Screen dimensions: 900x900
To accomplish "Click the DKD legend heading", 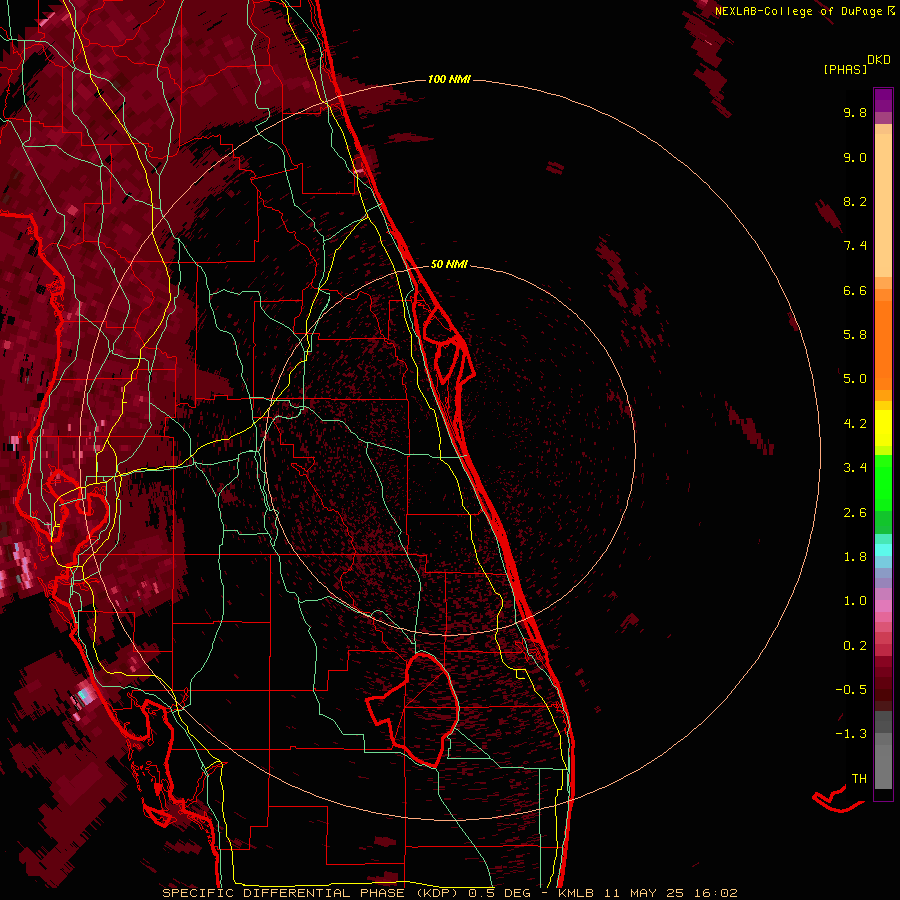I will 879,60.
